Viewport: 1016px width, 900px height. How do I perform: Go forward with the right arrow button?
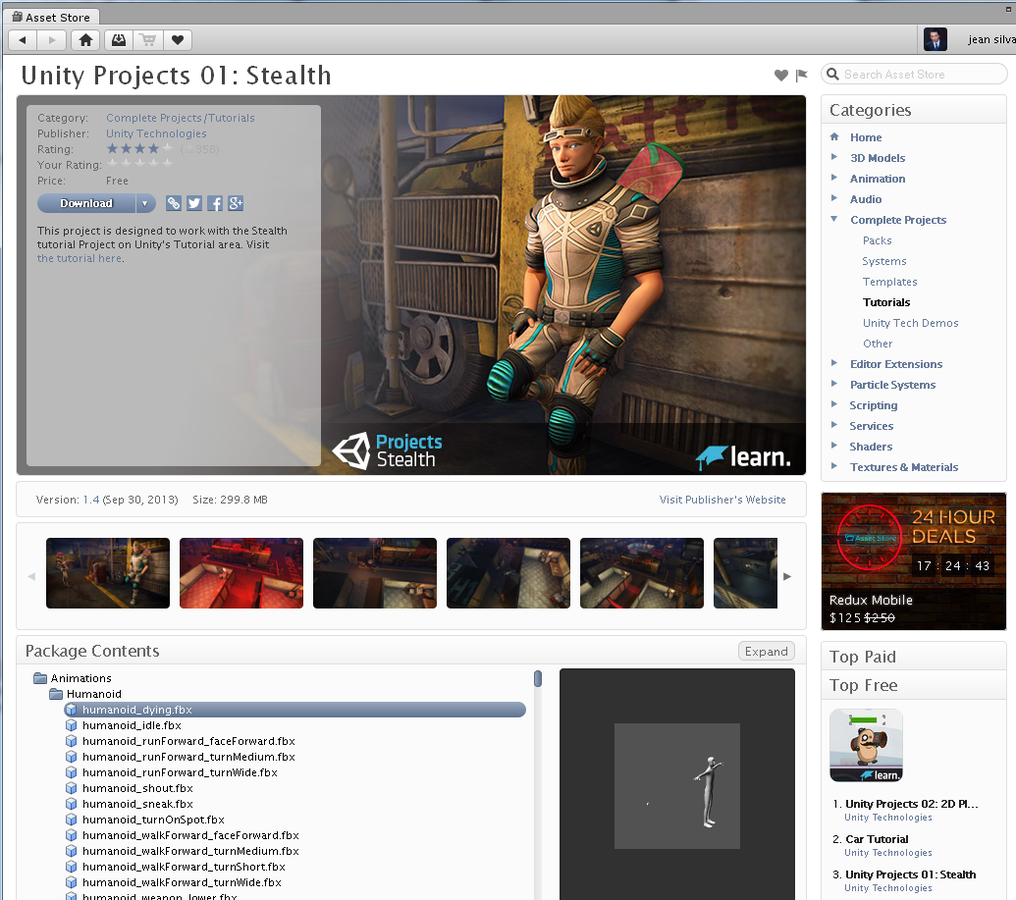pyautogui.click(x=52, y=40)
